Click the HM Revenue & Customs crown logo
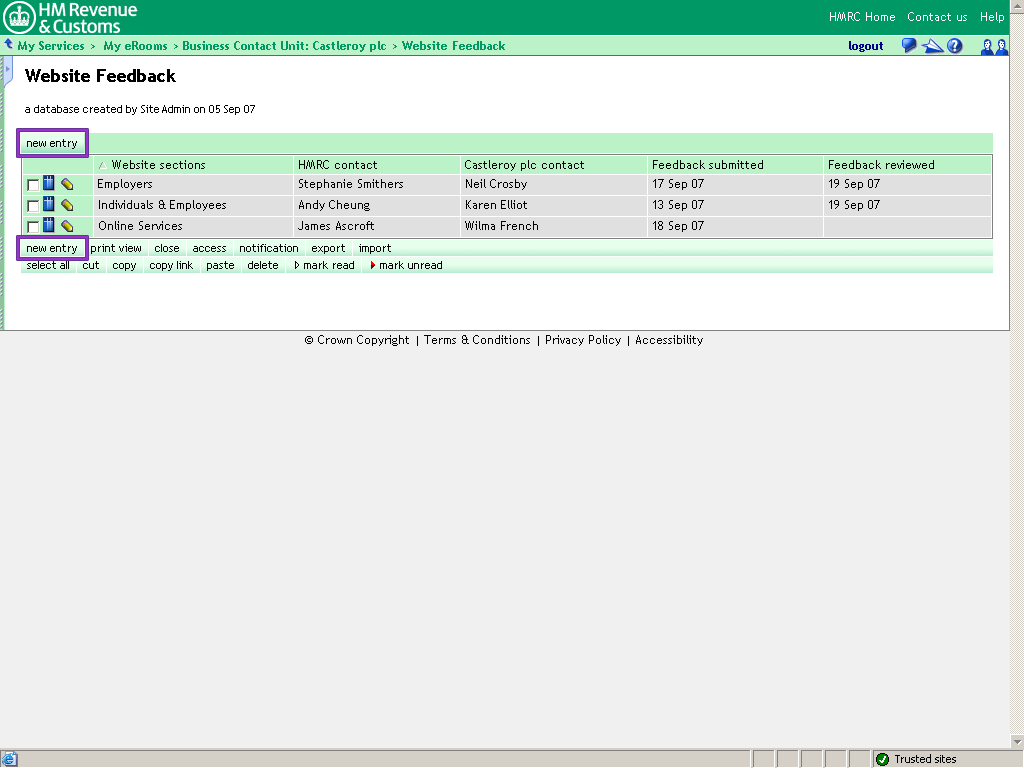Viewport: 1024px width, 768px height. click(x=19, y=17)
